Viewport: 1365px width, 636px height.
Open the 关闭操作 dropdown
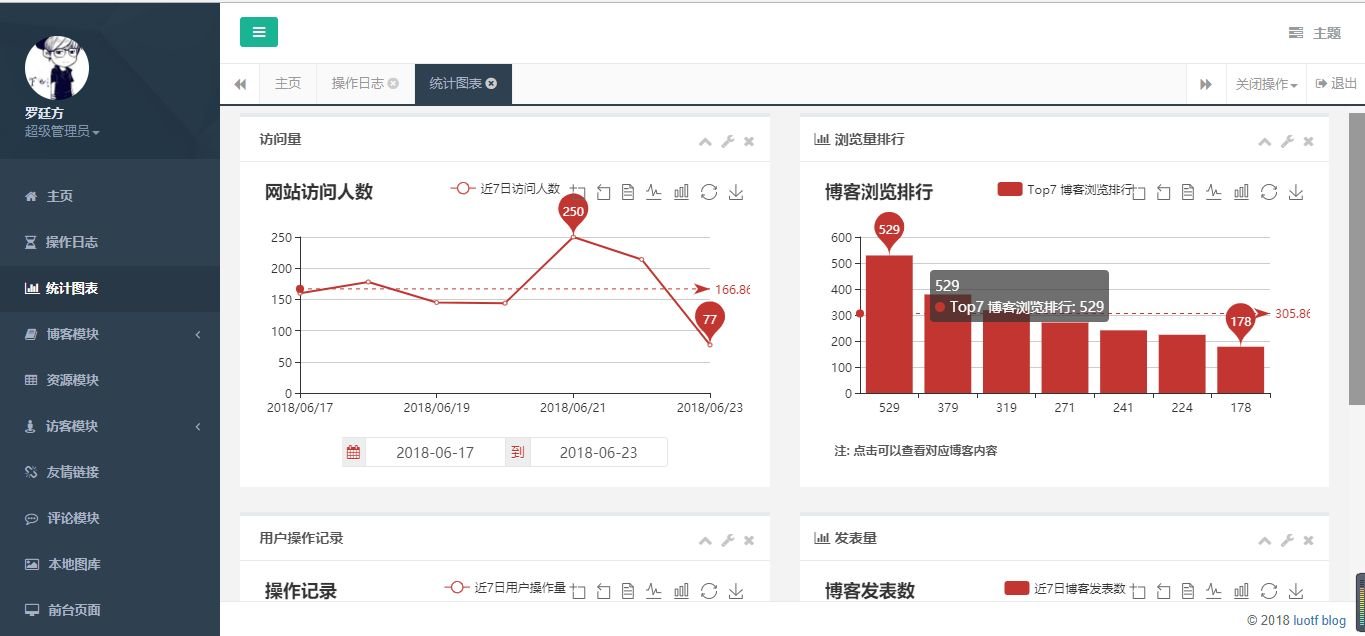1266,84
